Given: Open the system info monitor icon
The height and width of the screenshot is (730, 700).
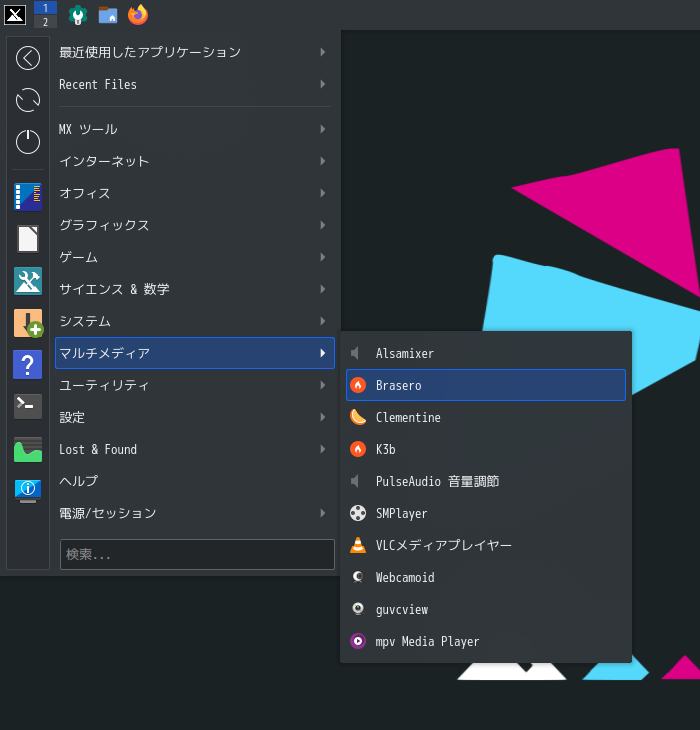Looking at the screenshot, I should click(28, 491).
